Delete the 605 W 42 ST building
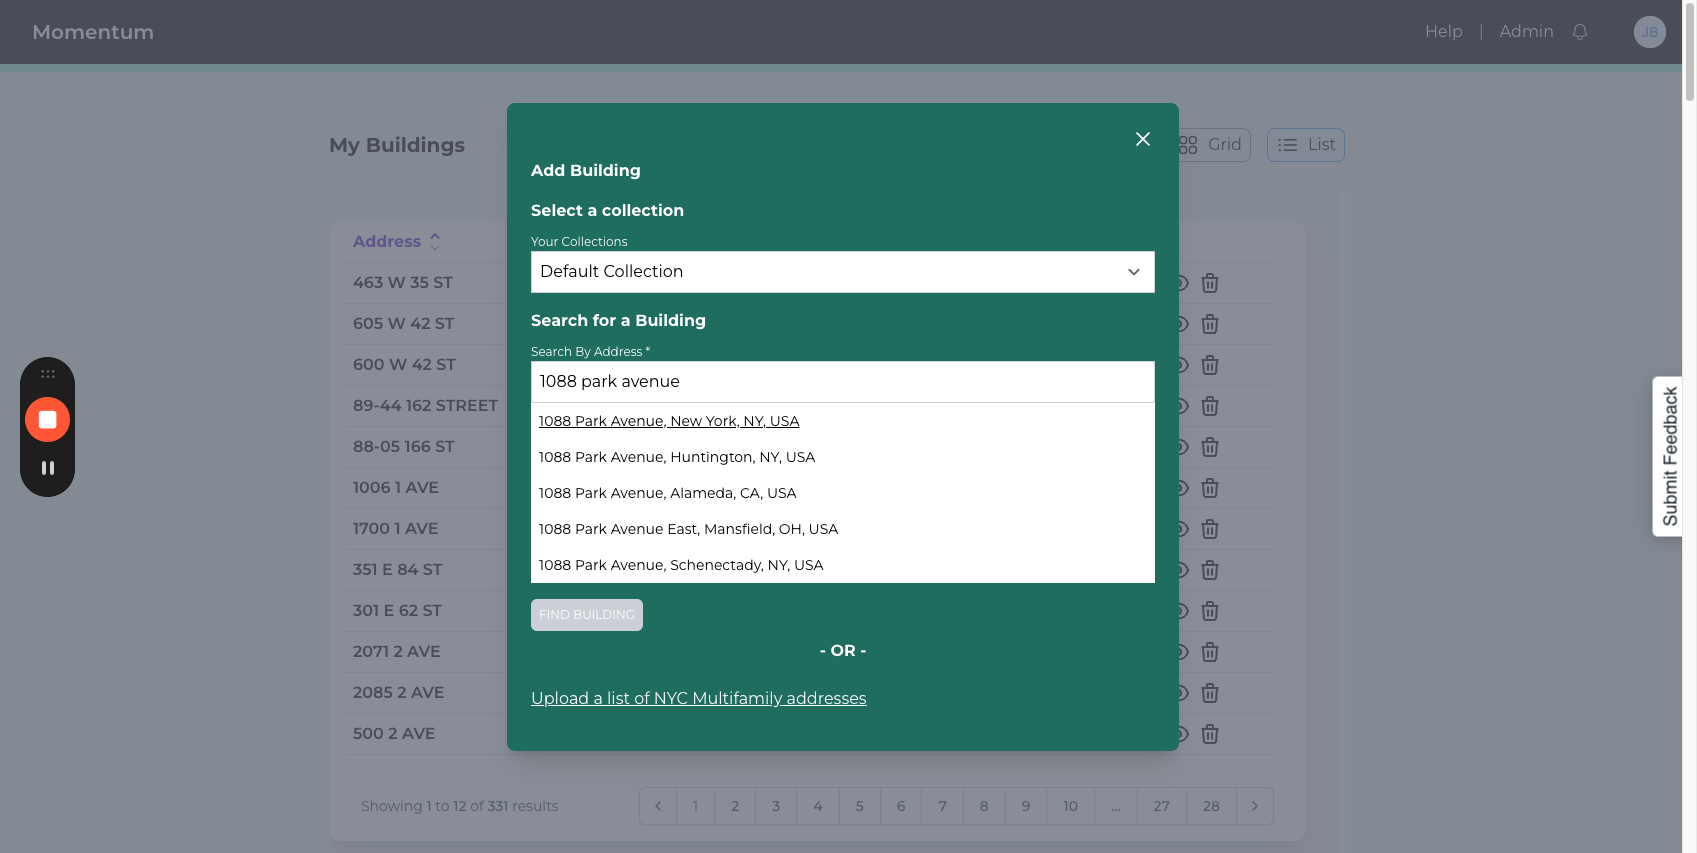Screen dimensions: 1697x853 tap(1210, 324)
